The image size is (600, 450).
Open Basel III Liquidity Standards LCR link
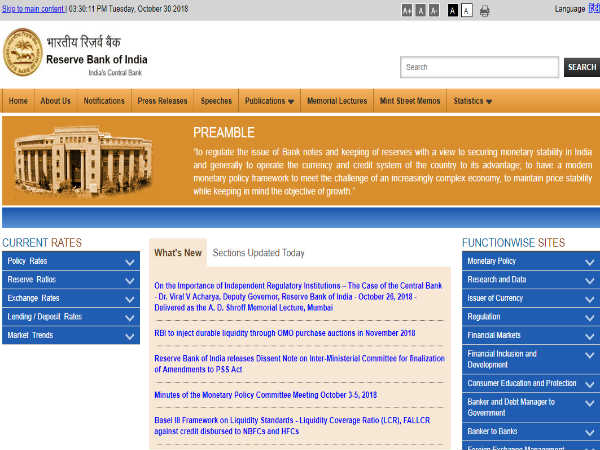[x=292, y=426]
